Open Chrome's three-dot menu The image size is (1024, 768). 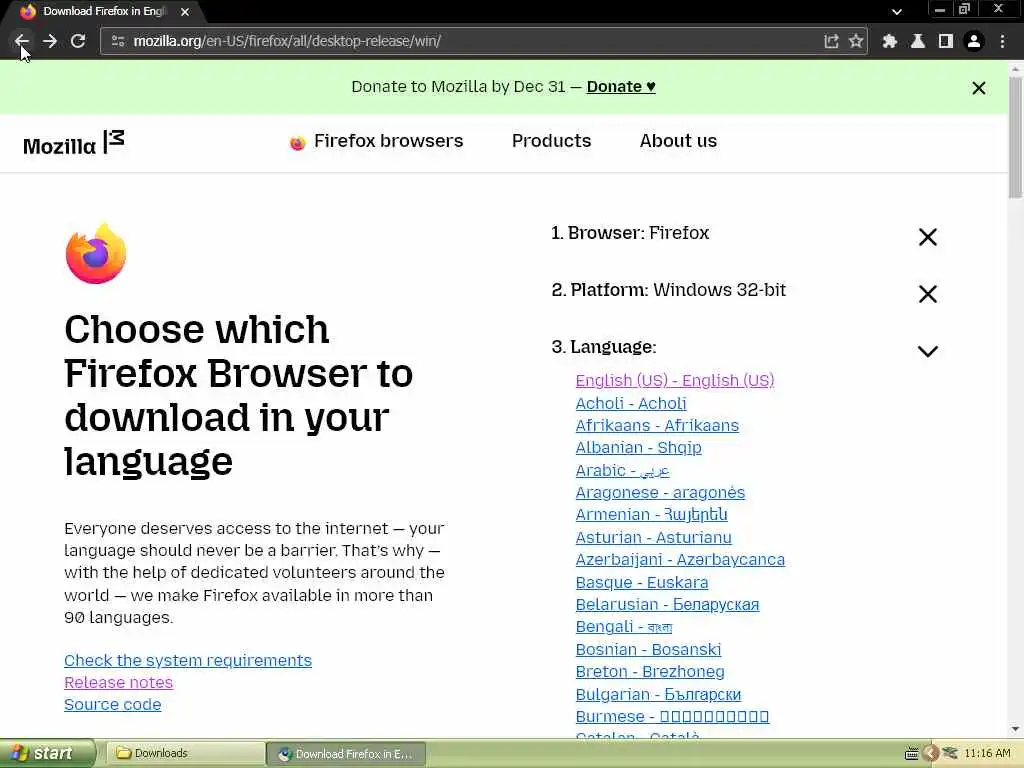pos(1002,41)
